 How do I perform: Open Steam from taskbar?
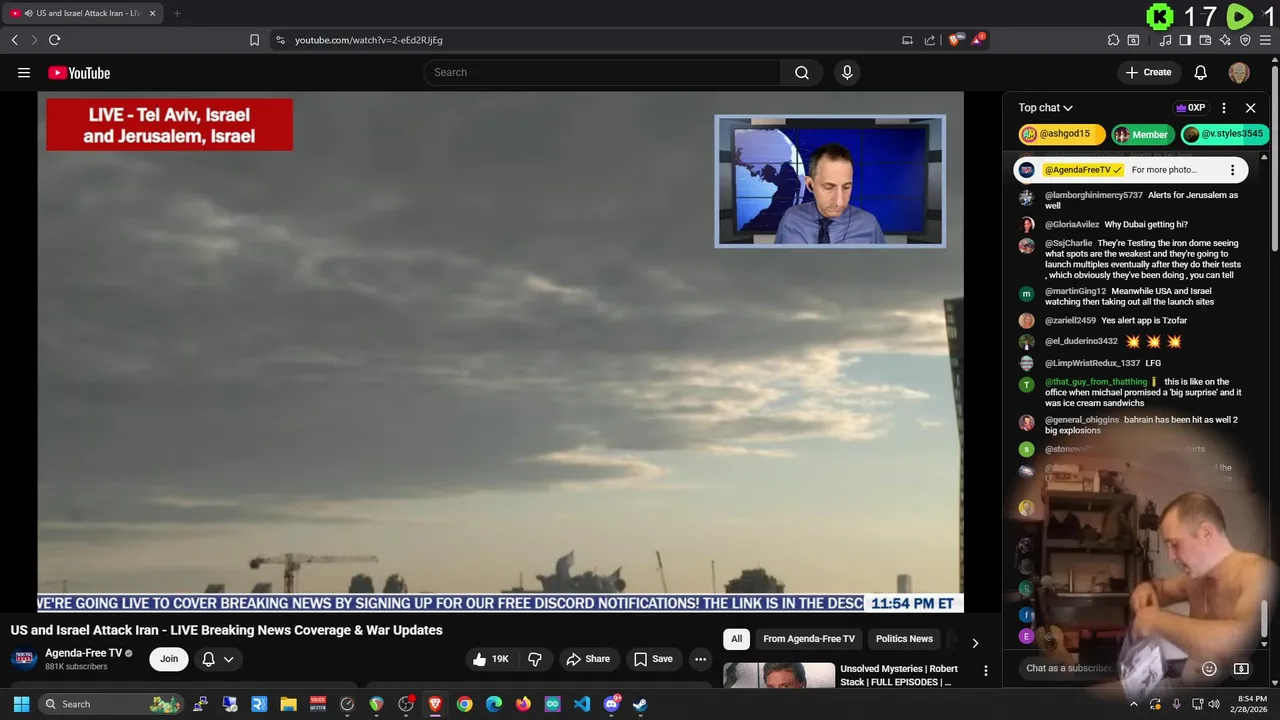click(640, 704)
